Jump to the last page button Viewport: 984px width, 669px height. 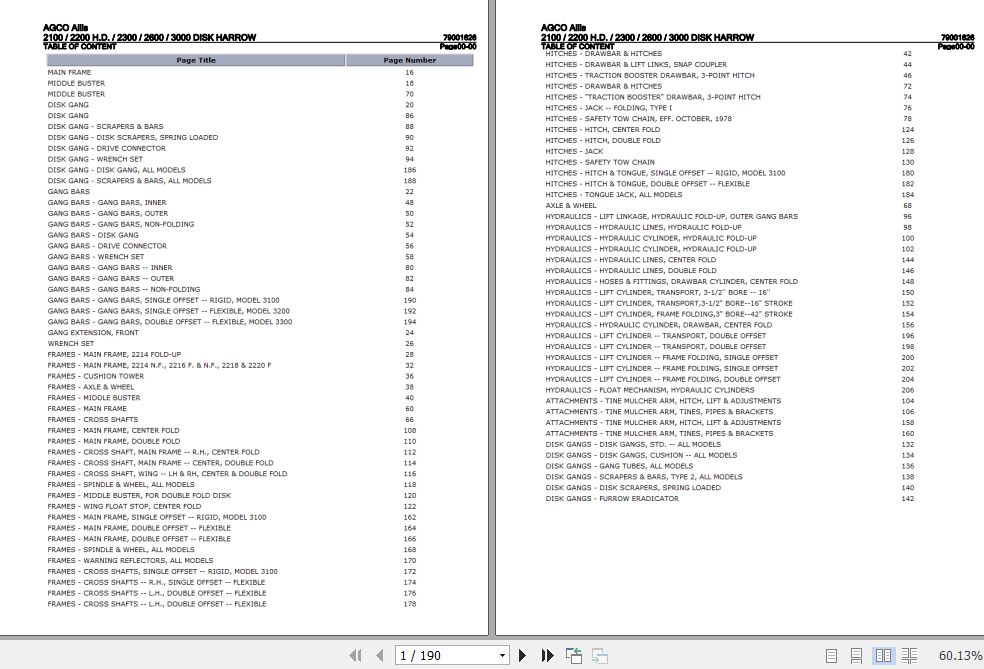(547, 656)
